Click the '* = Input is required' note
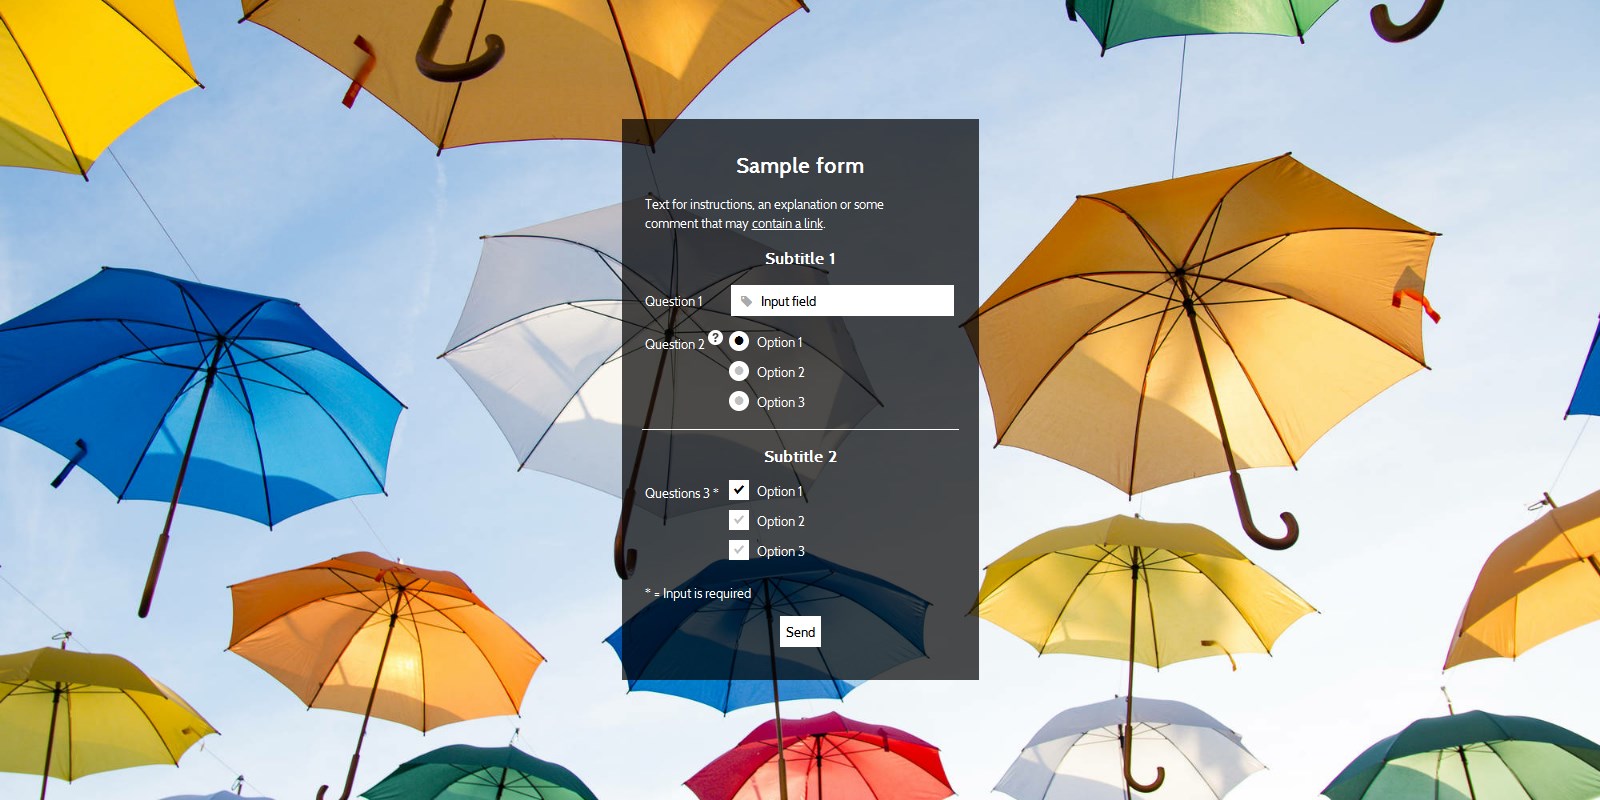Image resolution: width=1600 pixels, height=800 pixels. [x=698, y=593]
